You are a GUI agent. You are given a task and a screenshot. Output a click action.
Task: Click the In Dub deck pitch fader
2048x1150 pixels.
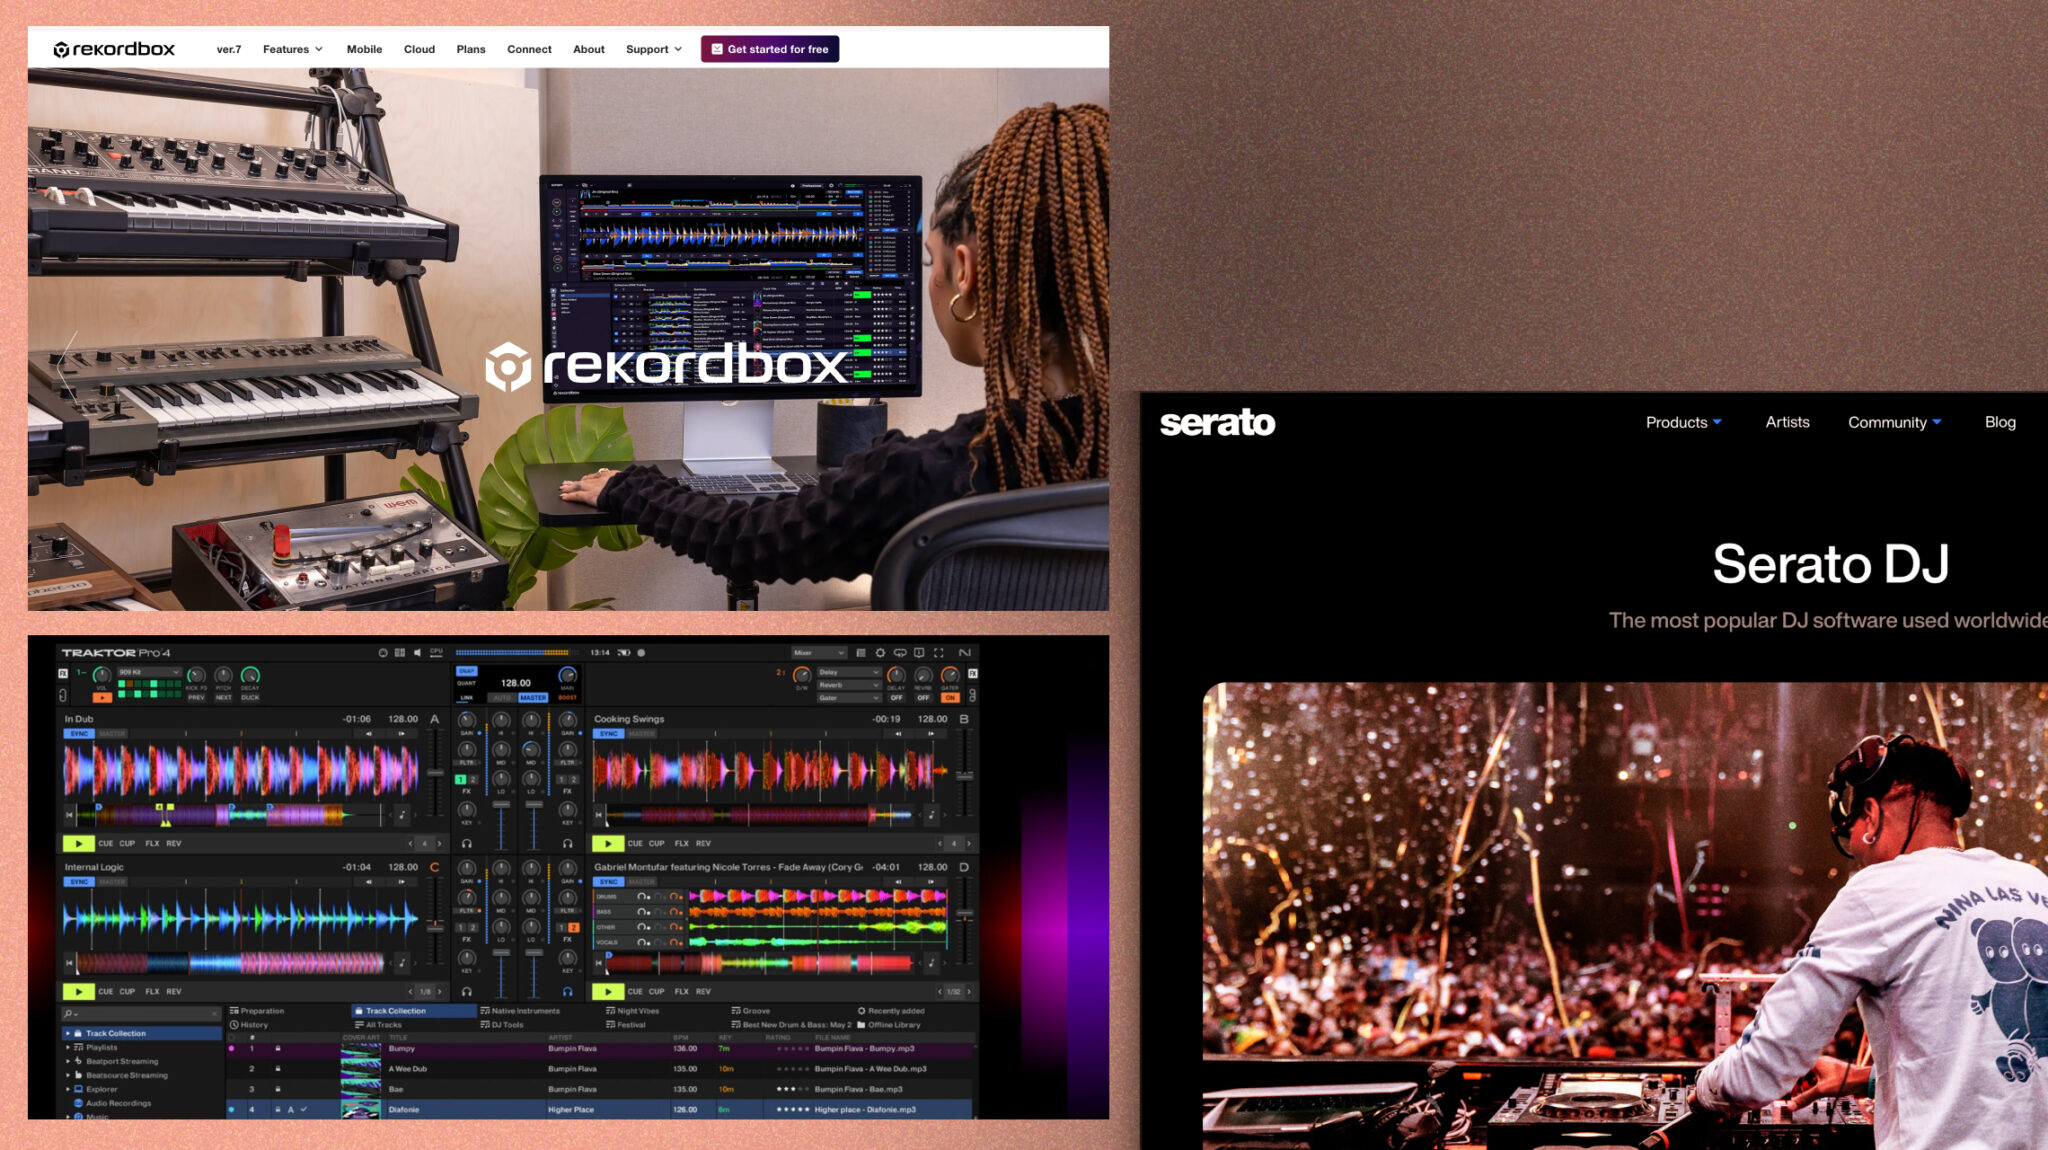coord(436,772)
